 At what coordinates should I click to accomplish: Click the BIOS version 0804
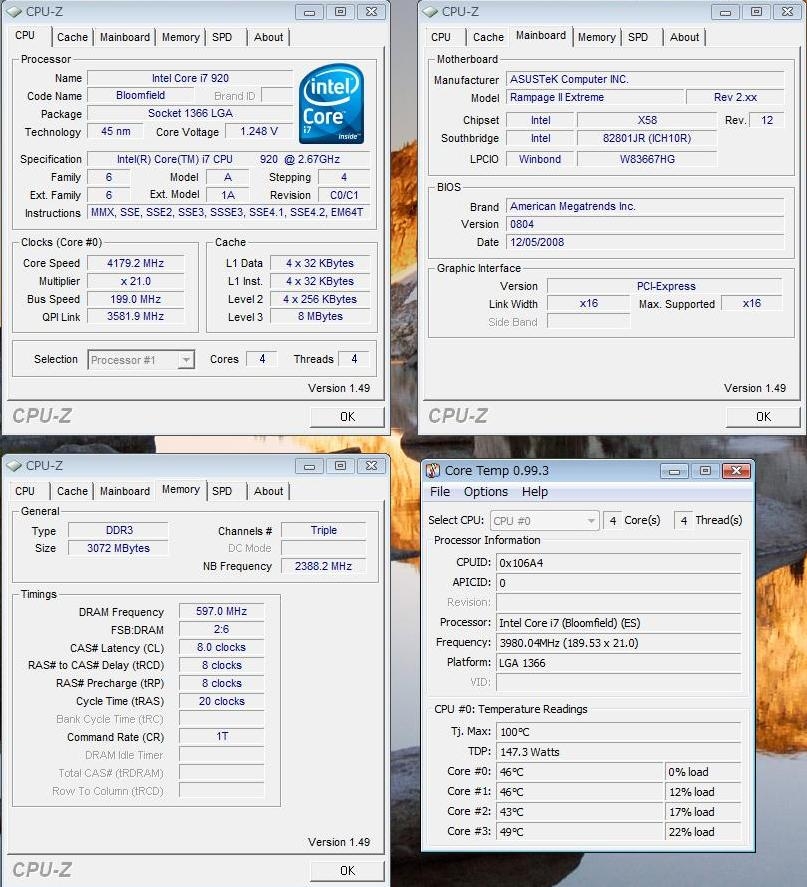point(645,224)
